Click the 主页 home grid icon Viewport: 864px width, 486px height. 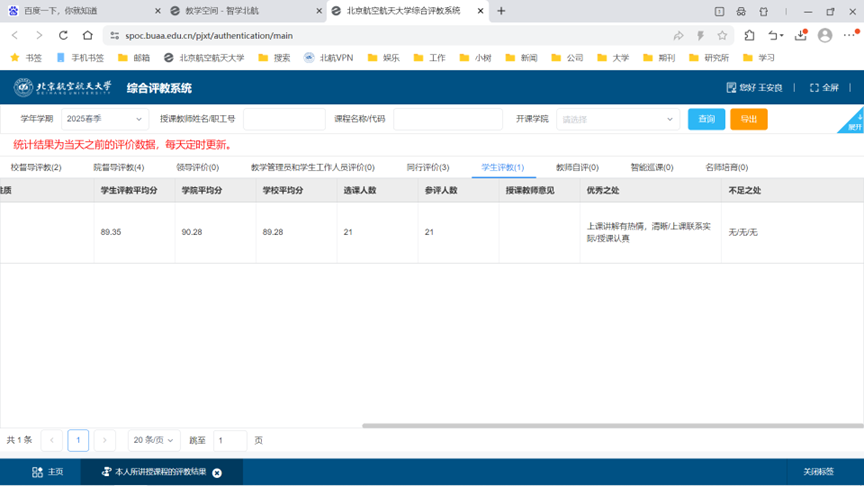(x=37, y=472)
